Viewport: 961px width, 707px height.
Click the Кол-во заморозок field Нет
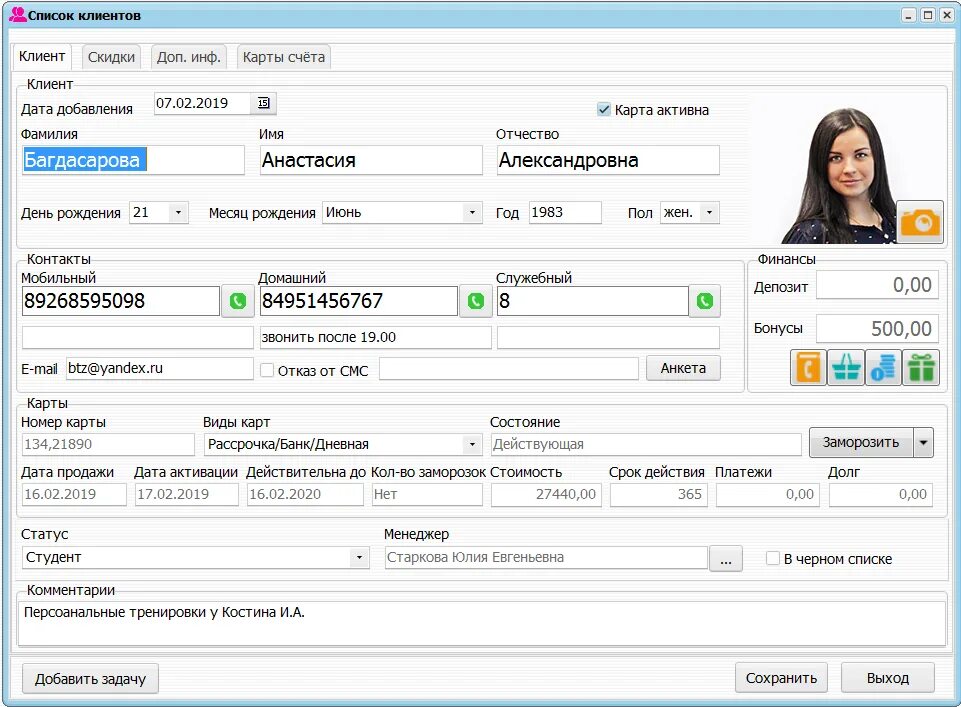(x=427, y=494)
